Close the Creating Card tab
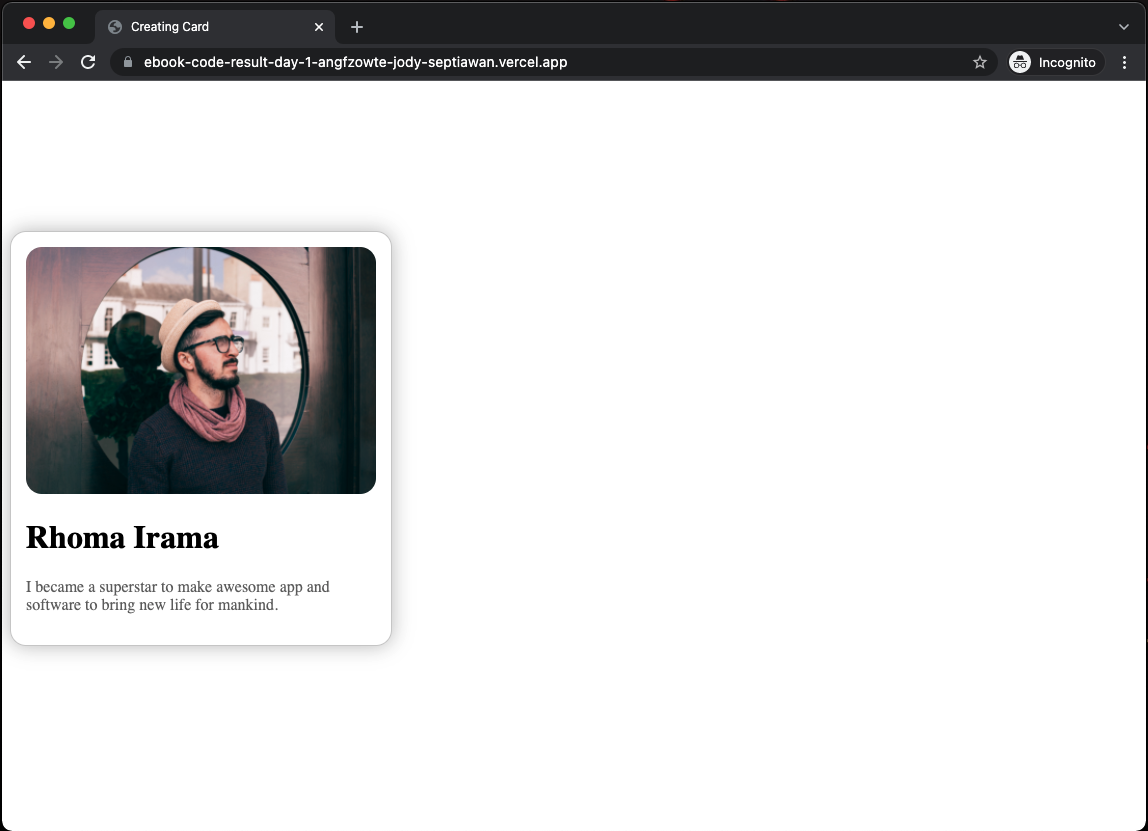1148x831 pixels. pos(318,27)
